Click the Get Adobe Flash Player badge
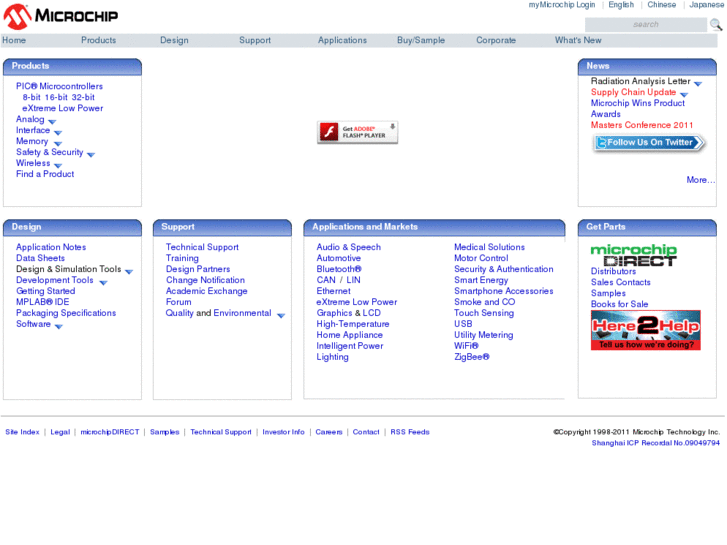The image size is (727, 545). 357,132
